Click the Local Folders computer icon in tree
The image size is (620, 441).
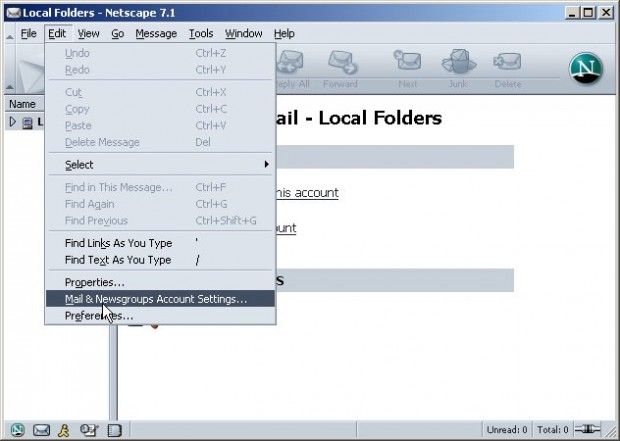[x=27, y=123]
